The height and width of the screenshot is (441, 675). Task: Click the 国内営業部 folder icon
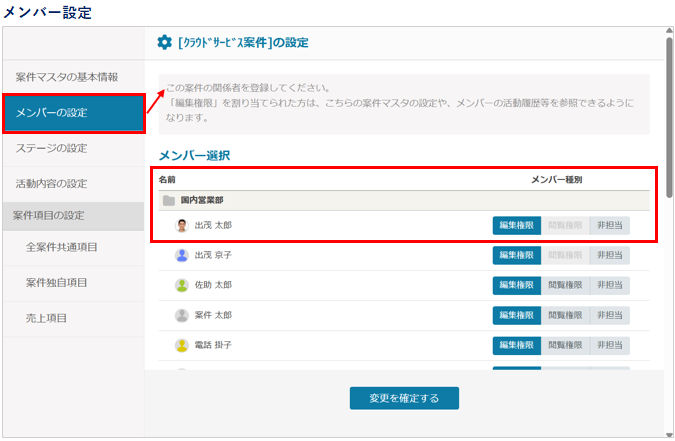[x=169, y=201]
